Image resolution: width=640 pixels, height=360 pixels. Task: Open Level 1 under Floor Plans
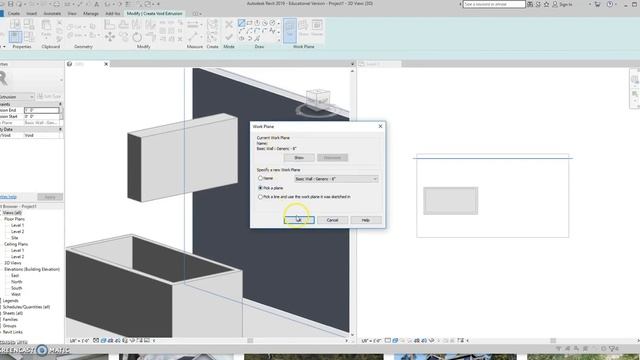(17, 225)
